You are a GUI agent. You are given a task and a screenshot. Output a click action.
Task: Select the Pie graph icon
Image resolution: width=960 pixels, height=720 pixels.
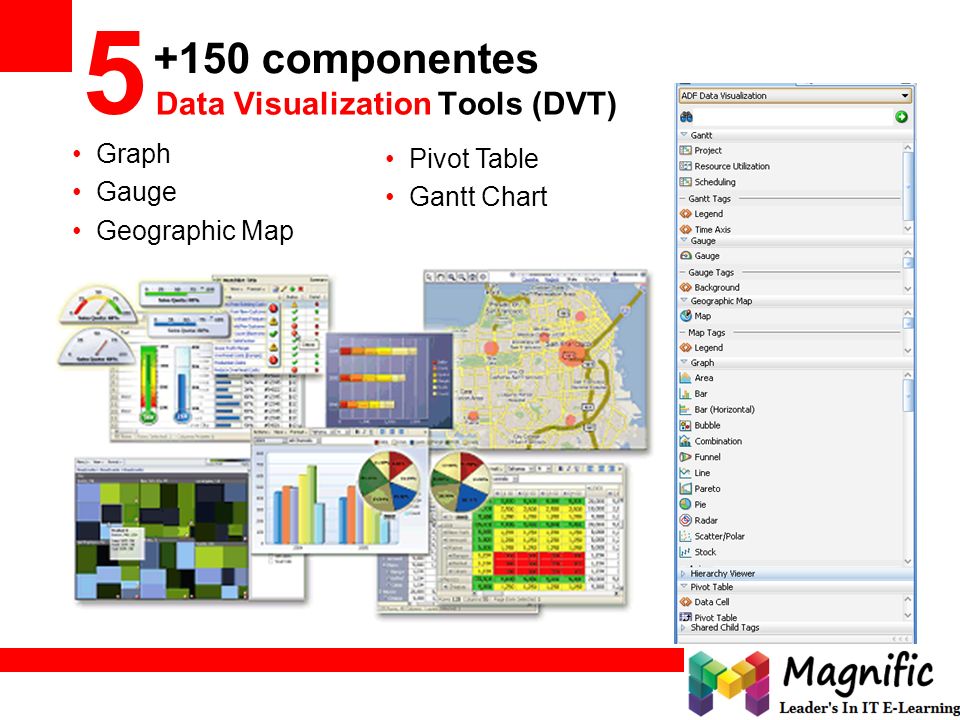tap(686, 504)
